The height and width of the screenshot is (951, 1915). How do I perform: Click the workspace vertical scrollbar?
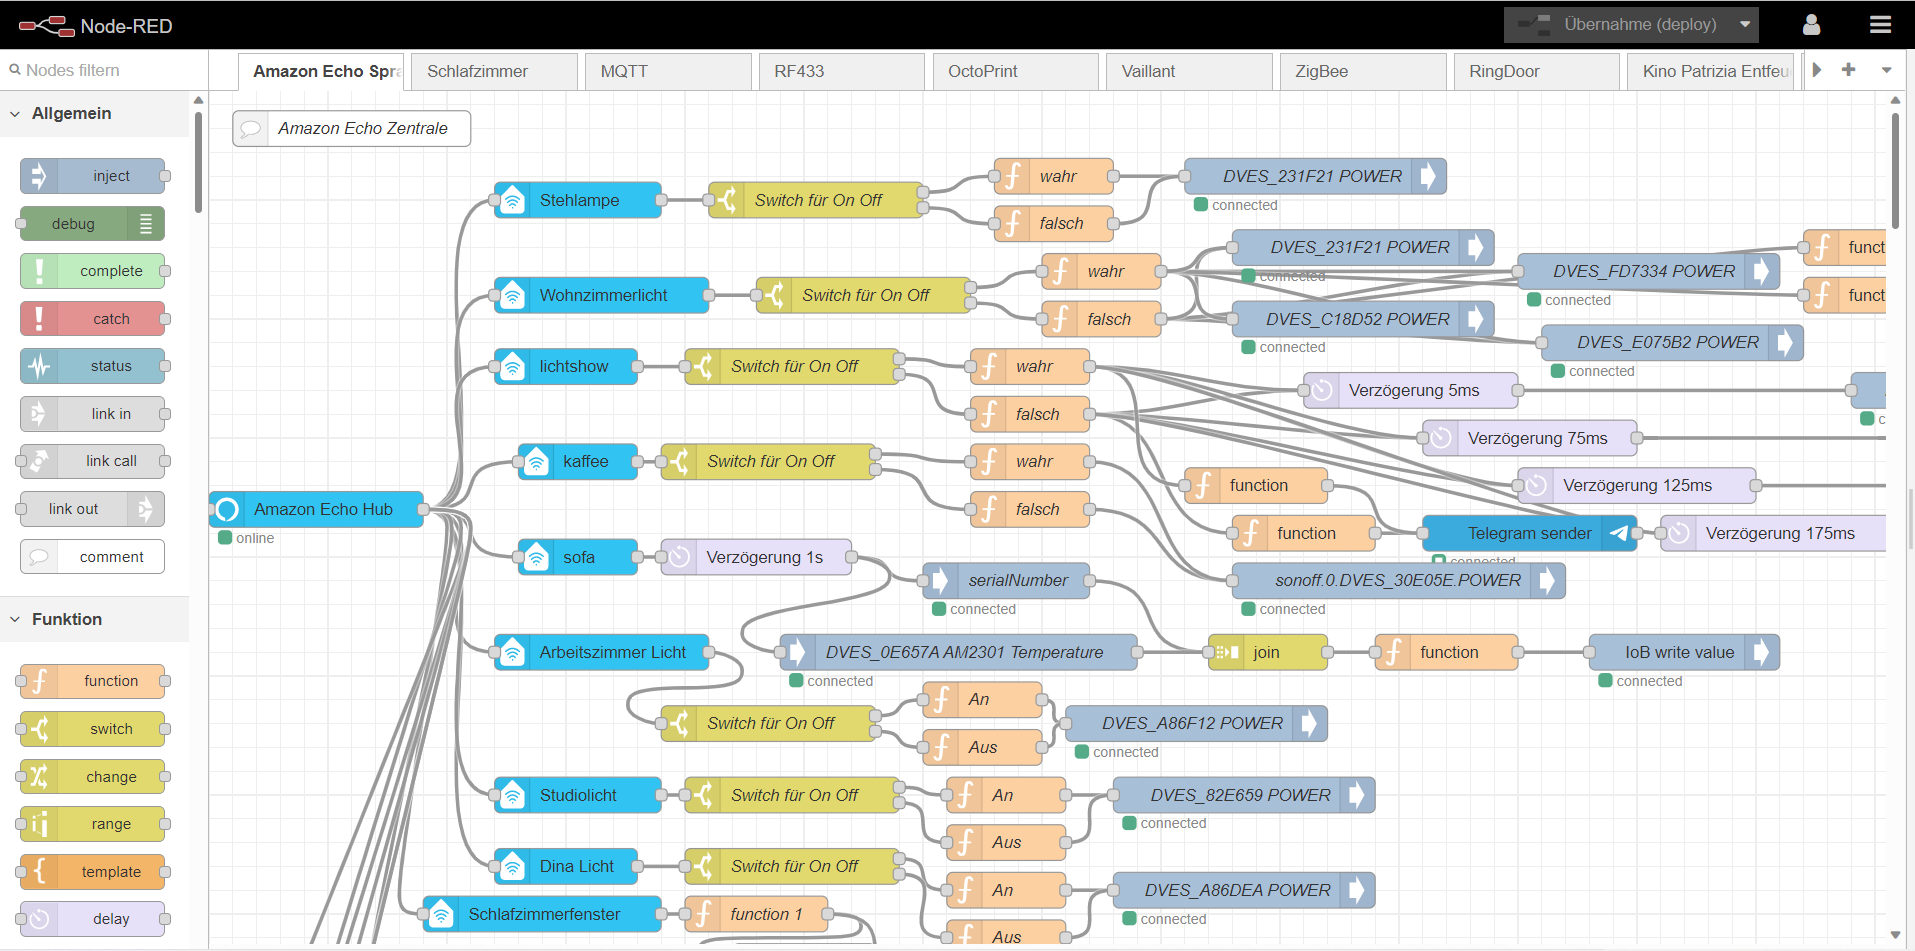pos(1895,170)
